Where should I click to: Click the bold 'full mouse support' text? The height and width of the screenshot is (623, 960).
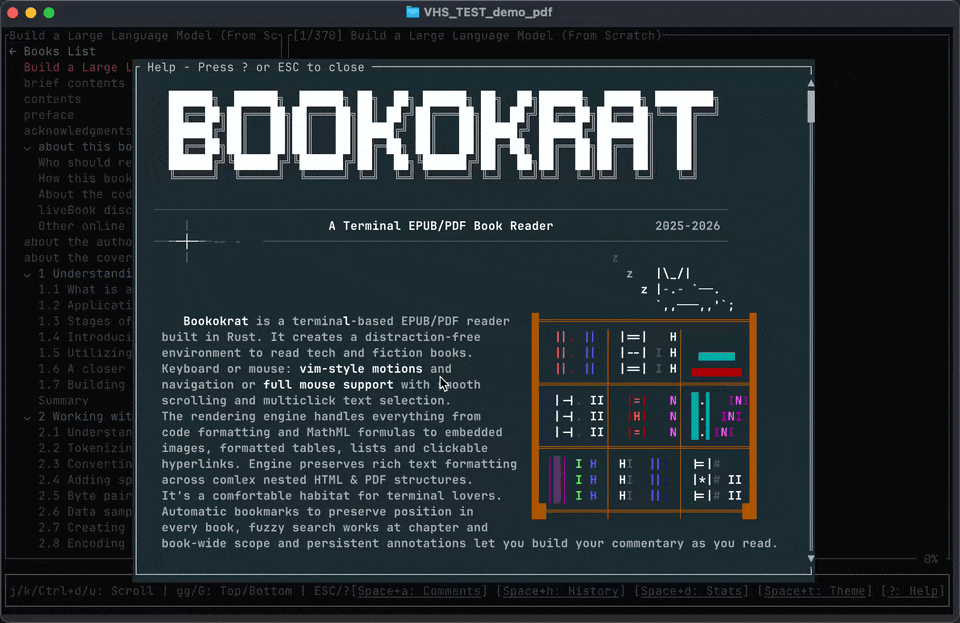coord(328,386)
